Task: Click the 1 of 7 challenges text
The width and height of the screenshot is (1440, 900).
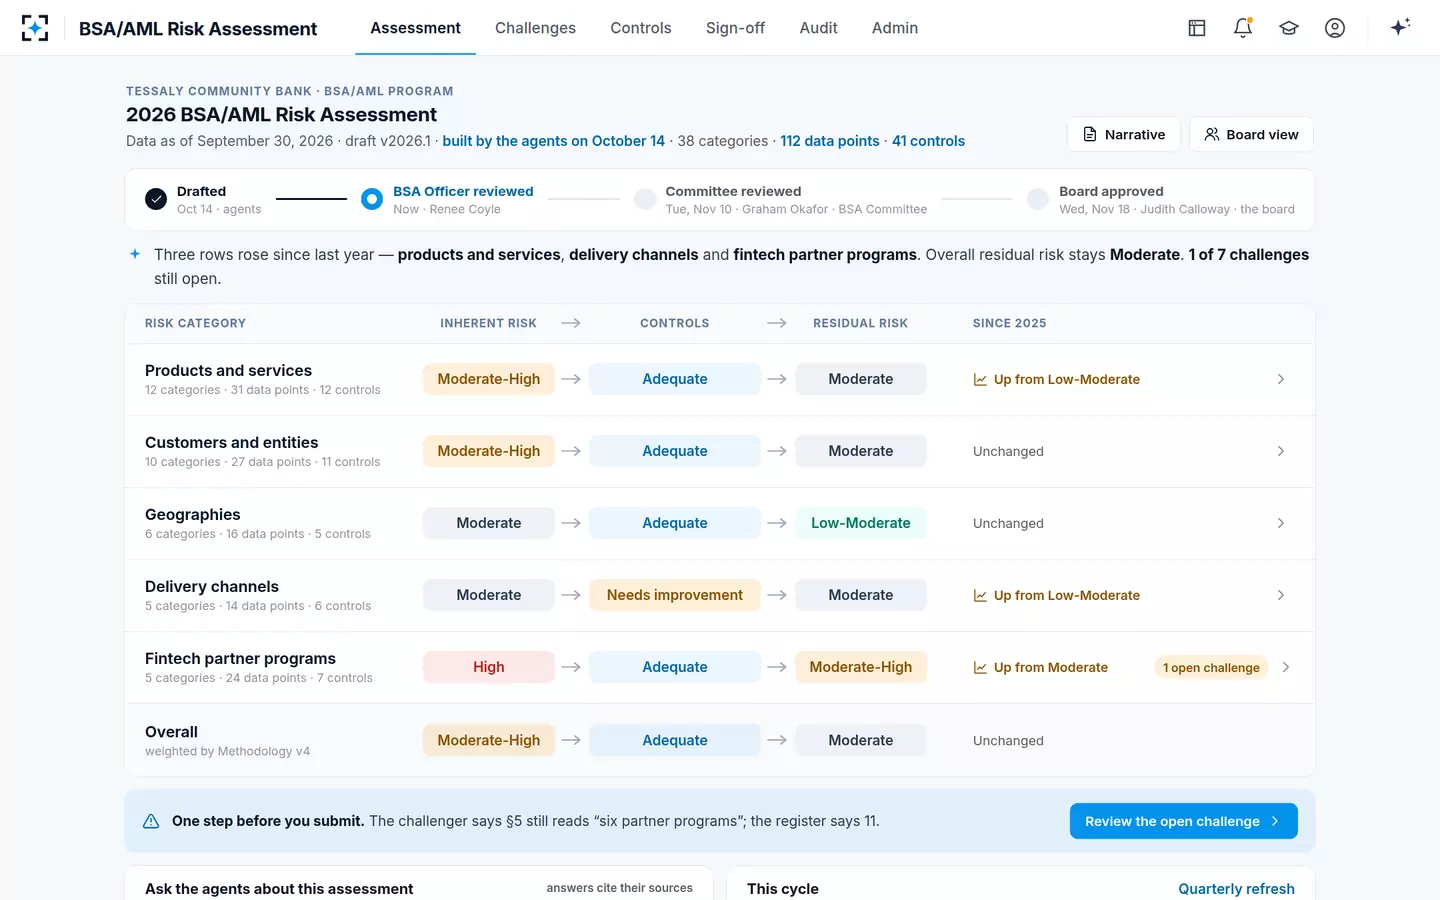Action: coord(1249,255)
